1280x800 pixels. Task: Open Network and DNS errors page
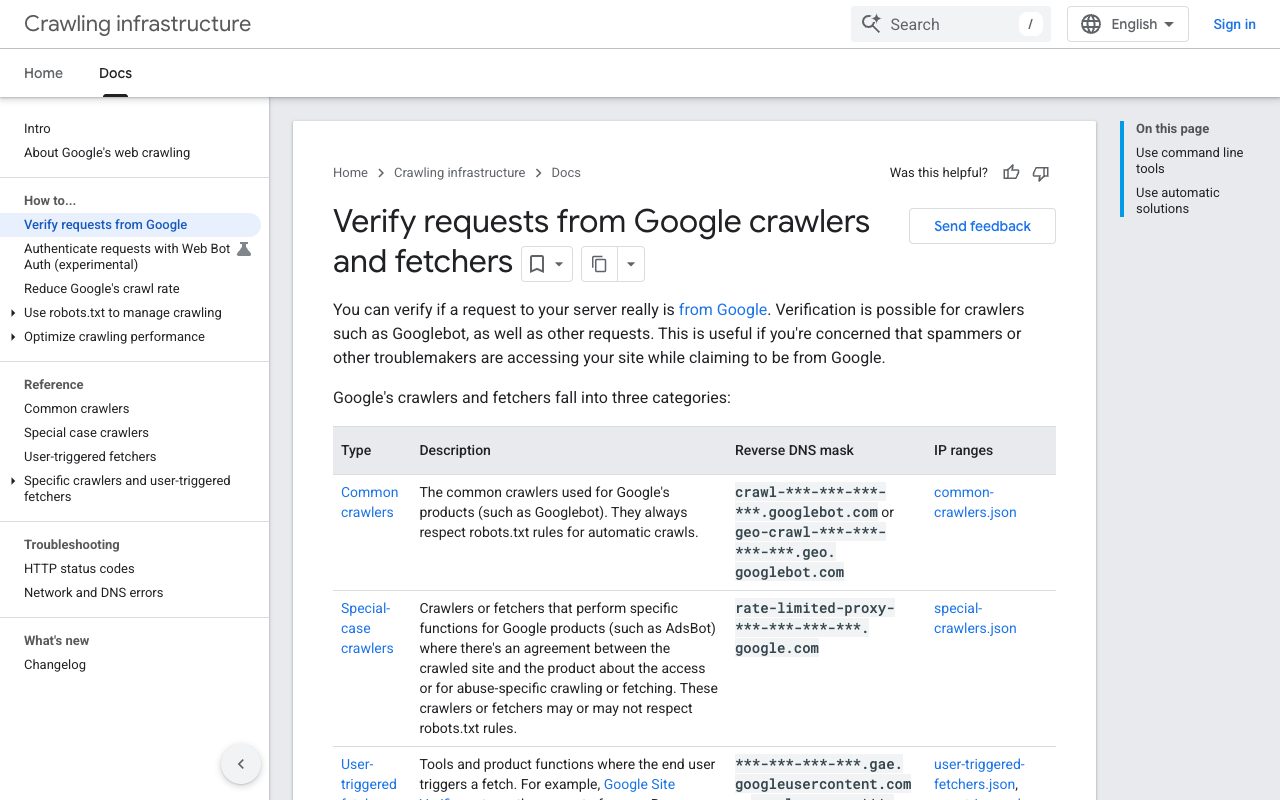(x=93, y=593)
